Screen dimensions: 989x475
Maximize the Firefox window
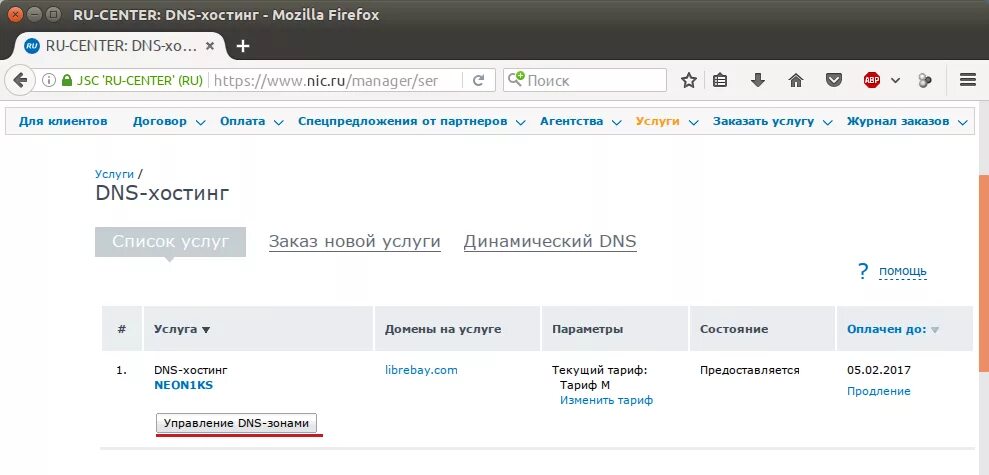tap(54, 14)
